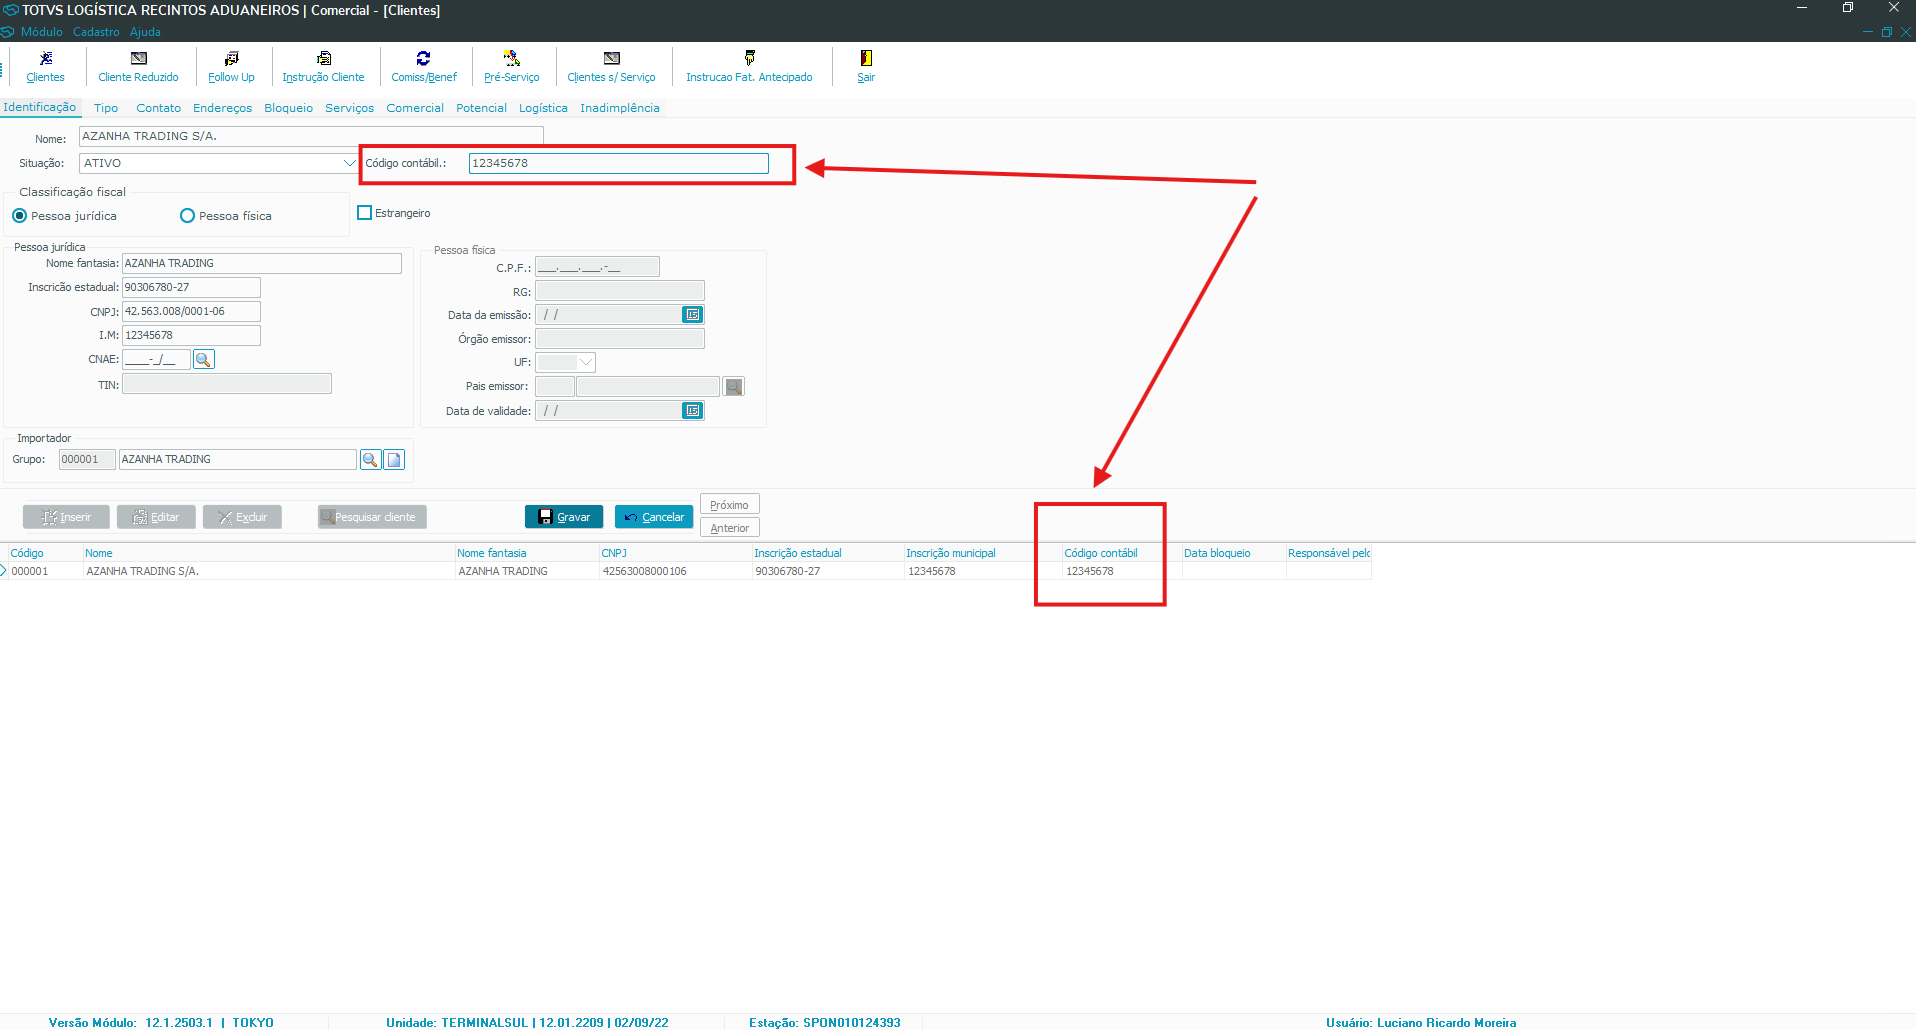
Task: Switch to the Comercial tab
Action: pyautogui.click(x=415, y=108)
